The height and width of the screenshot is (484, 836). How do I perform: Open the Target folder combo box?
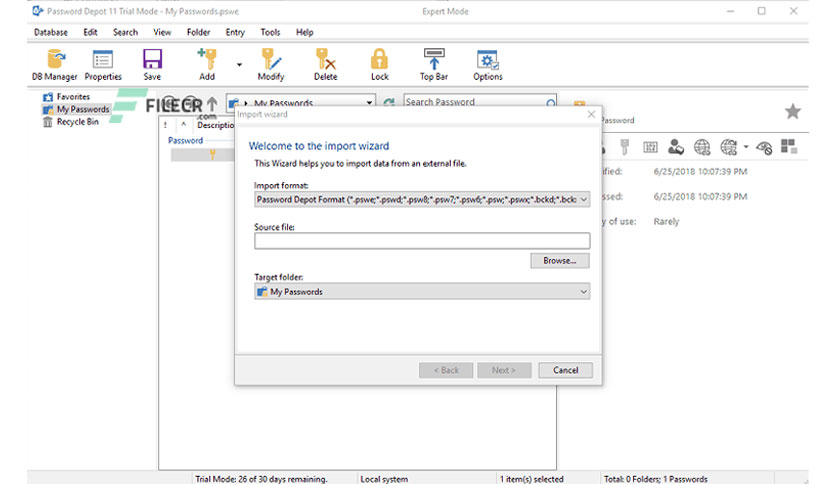(422, 292)
